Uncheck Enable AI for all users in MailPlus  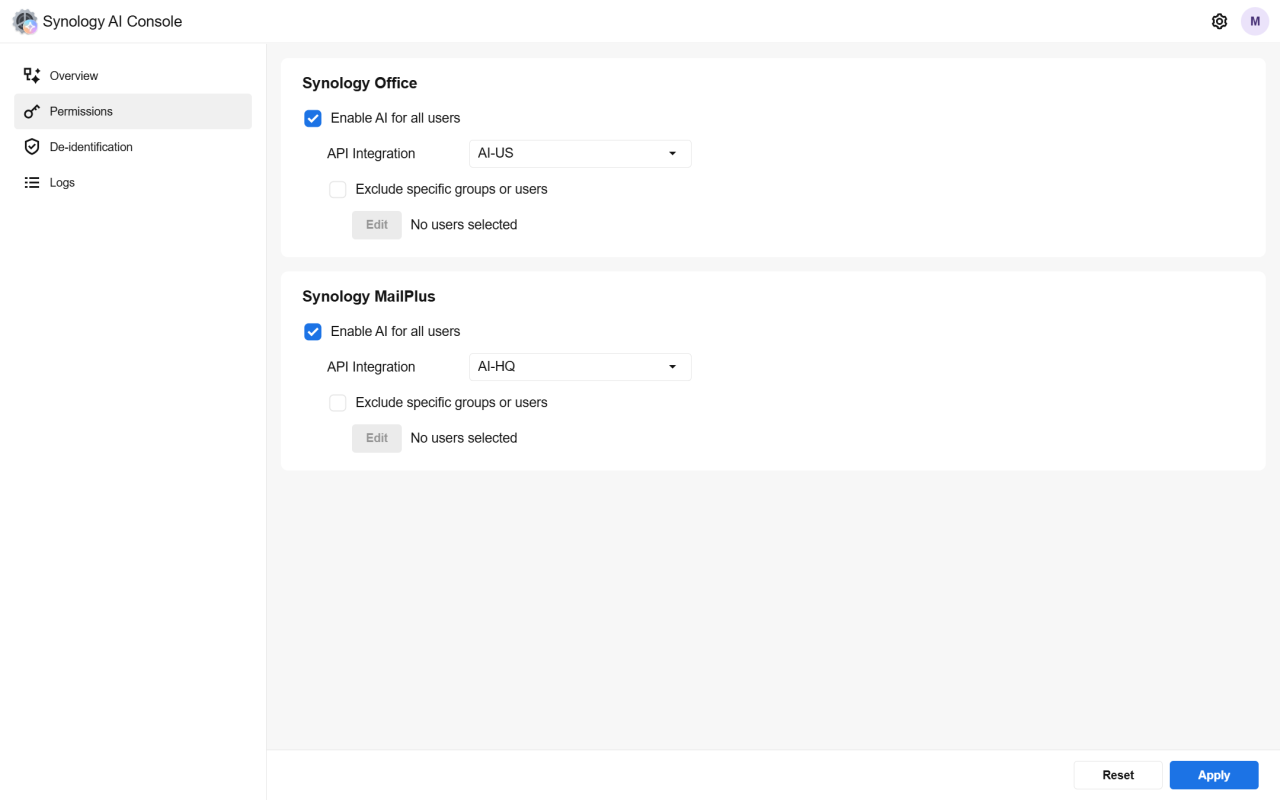point(313,331)
